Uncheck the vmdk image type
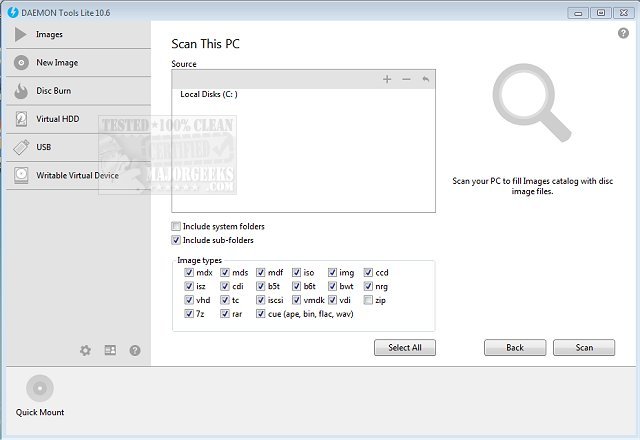This screenshot has height=440, width=640. 296,300
